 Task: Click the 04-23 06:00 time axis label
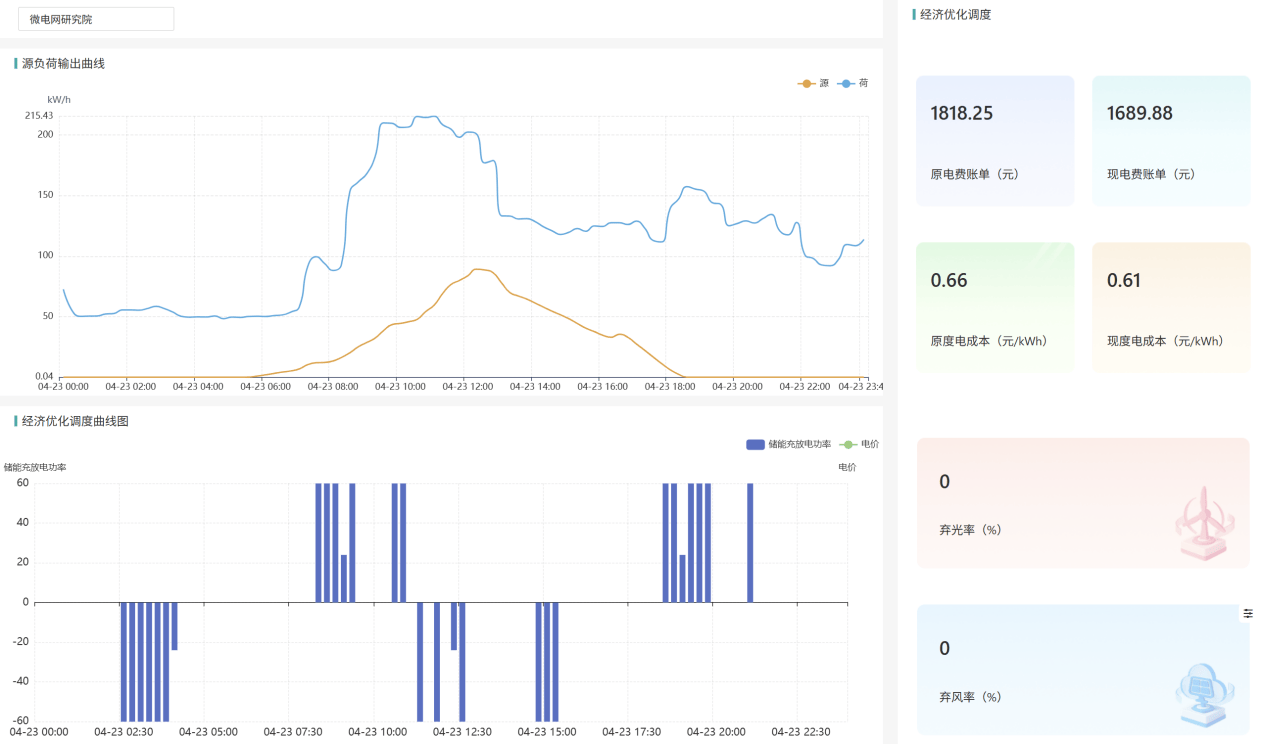(265, 386)
